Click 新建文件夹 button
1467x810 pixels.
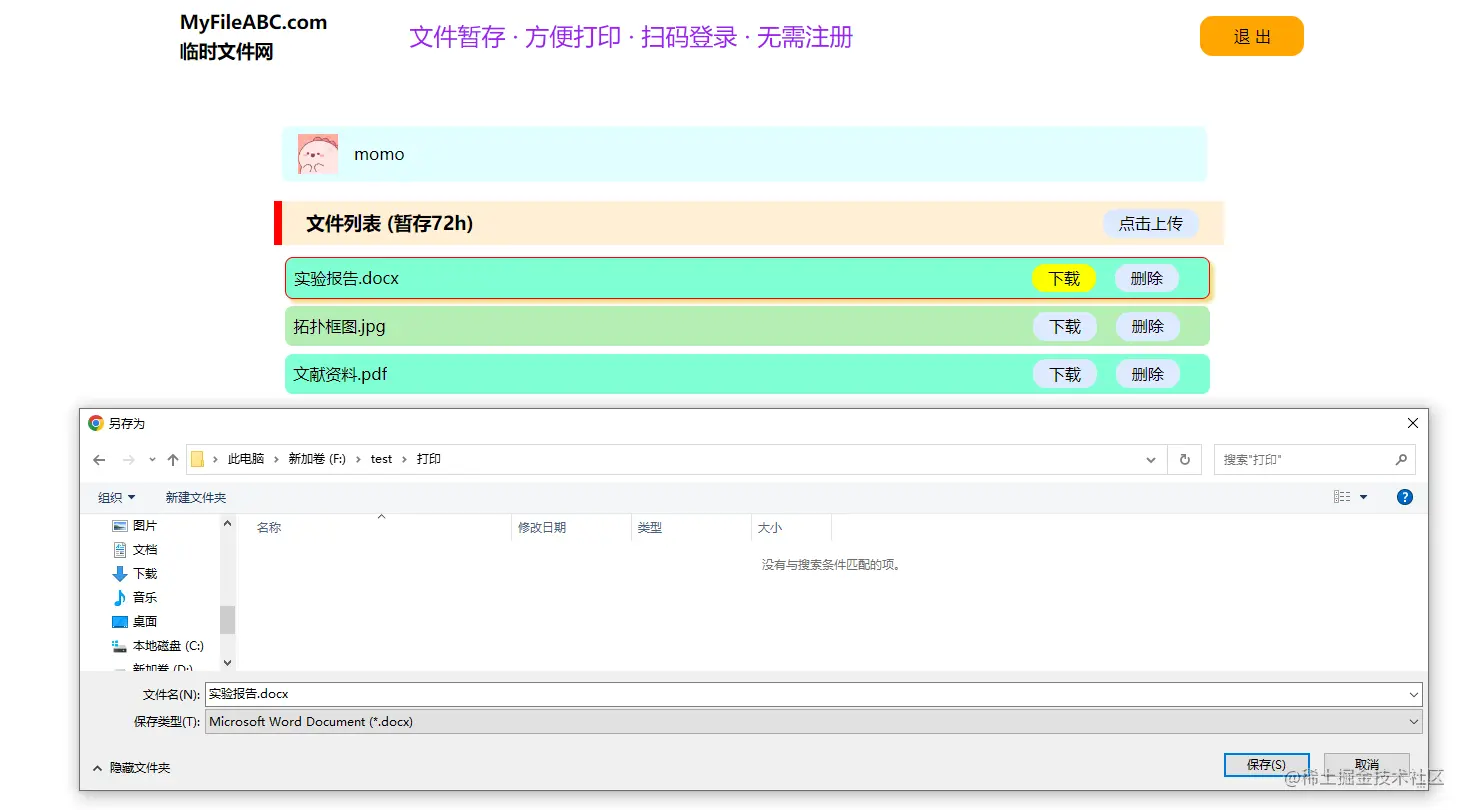pos(196,497)
